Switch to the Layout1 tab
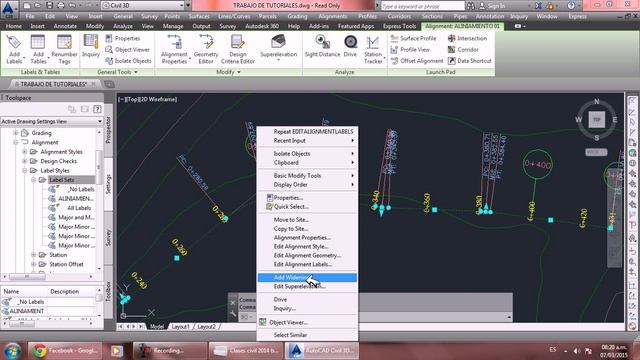The width and height of the screenshot is (640, 360). coord(180,327)
